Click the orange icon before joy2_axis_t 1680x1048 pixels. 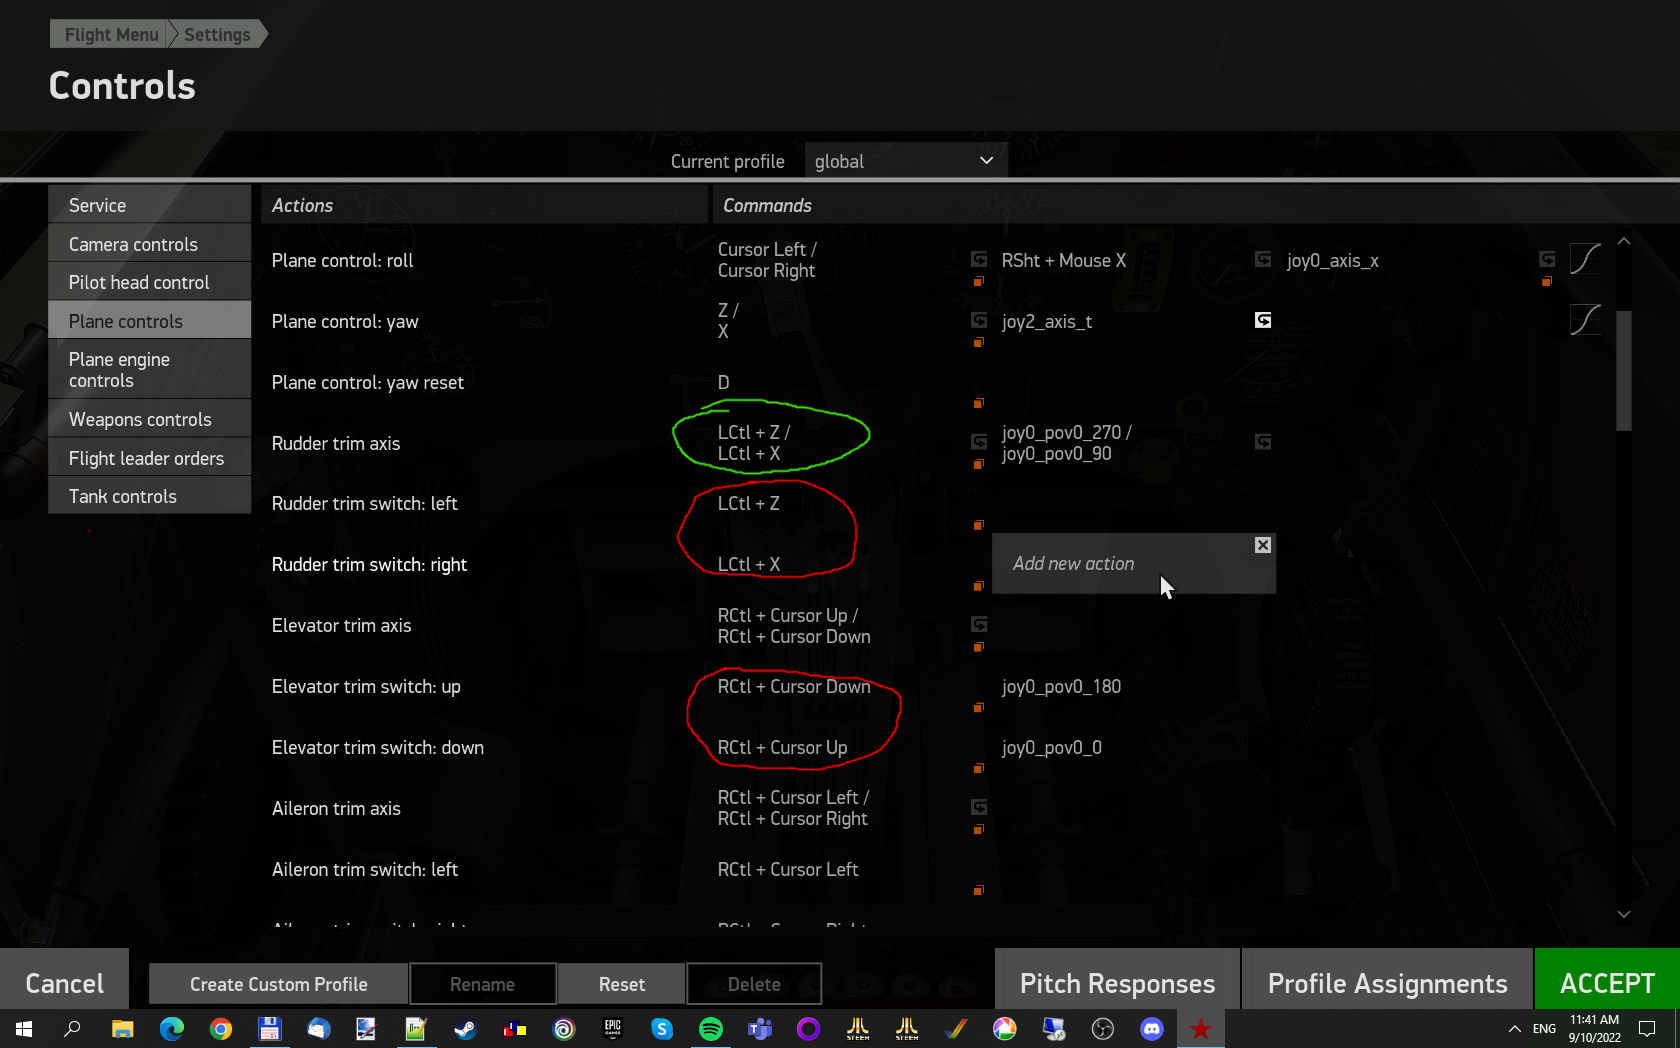[979, 343]
